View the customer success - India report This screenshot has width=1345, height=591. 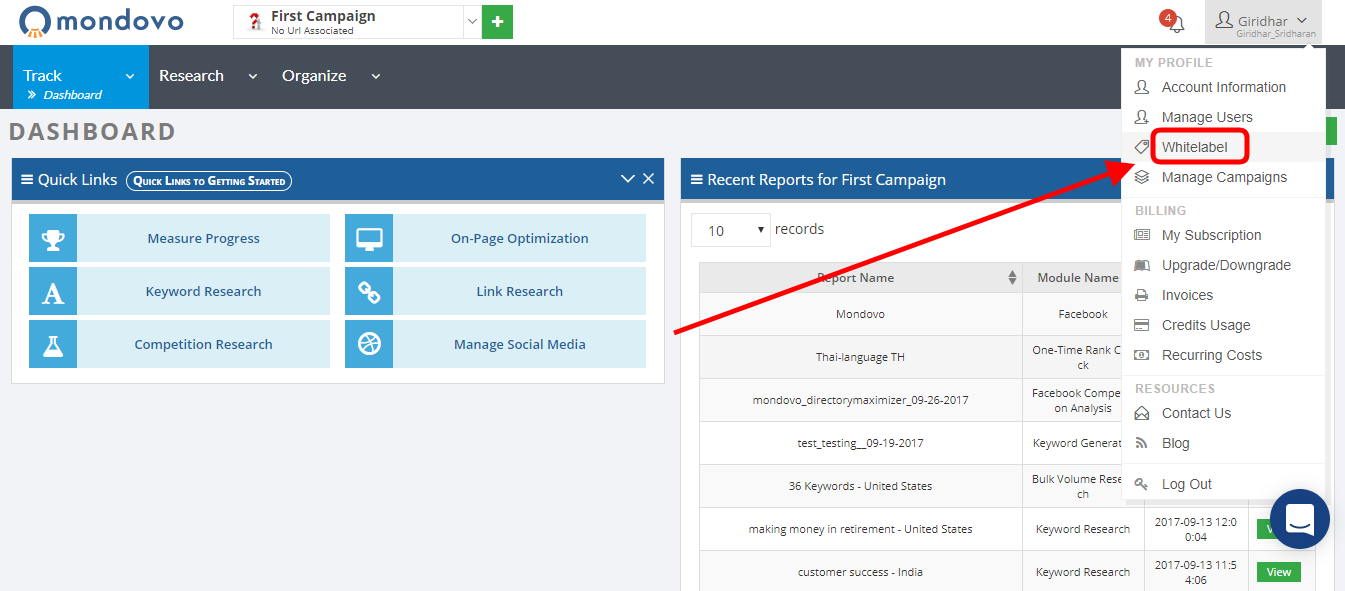(1279, 572)
